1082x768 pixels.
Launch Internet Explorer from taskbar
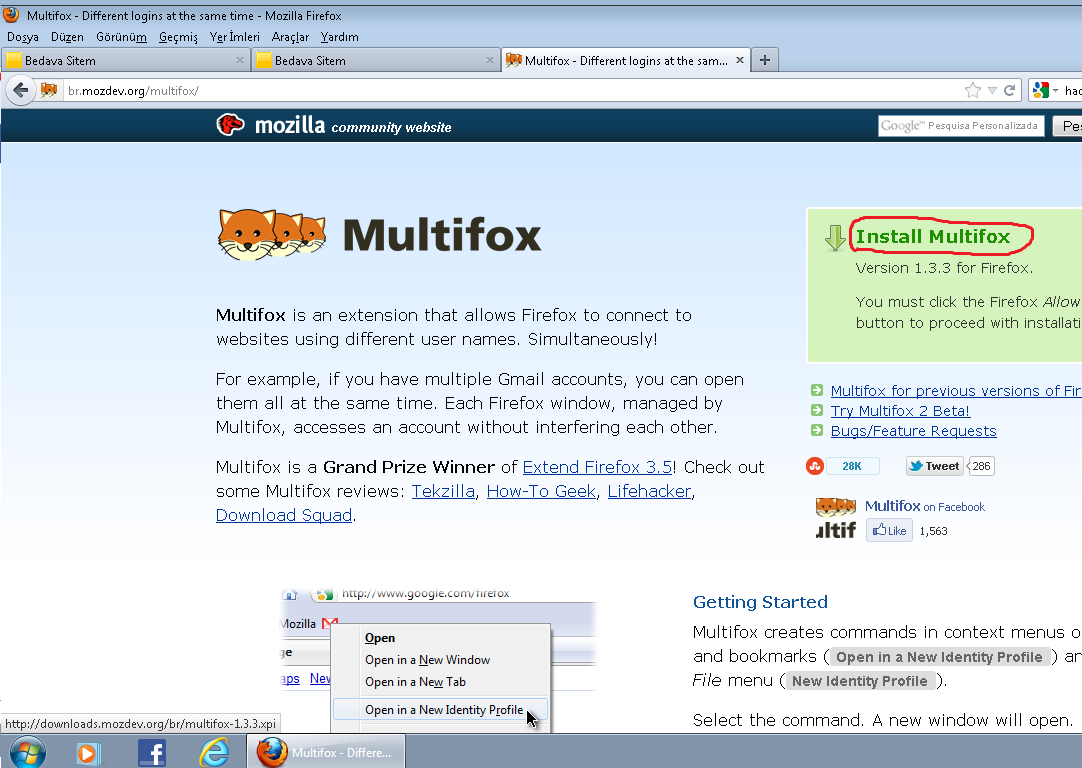(214, 752)
